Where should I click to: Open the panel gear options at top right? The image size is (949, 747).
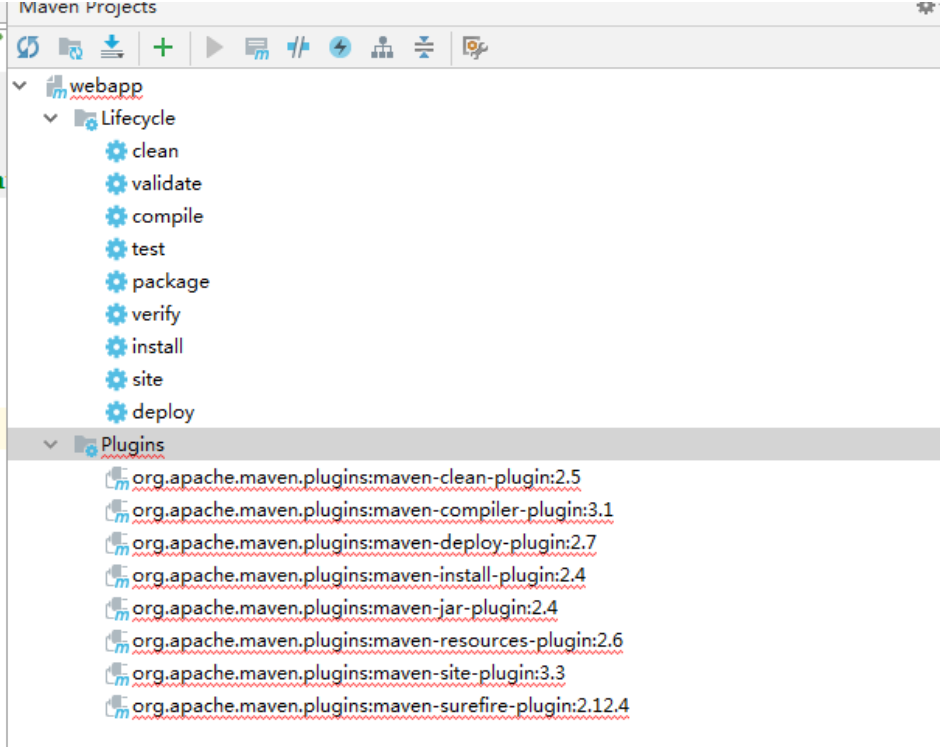pyautogui.click(x=926, y=7)
